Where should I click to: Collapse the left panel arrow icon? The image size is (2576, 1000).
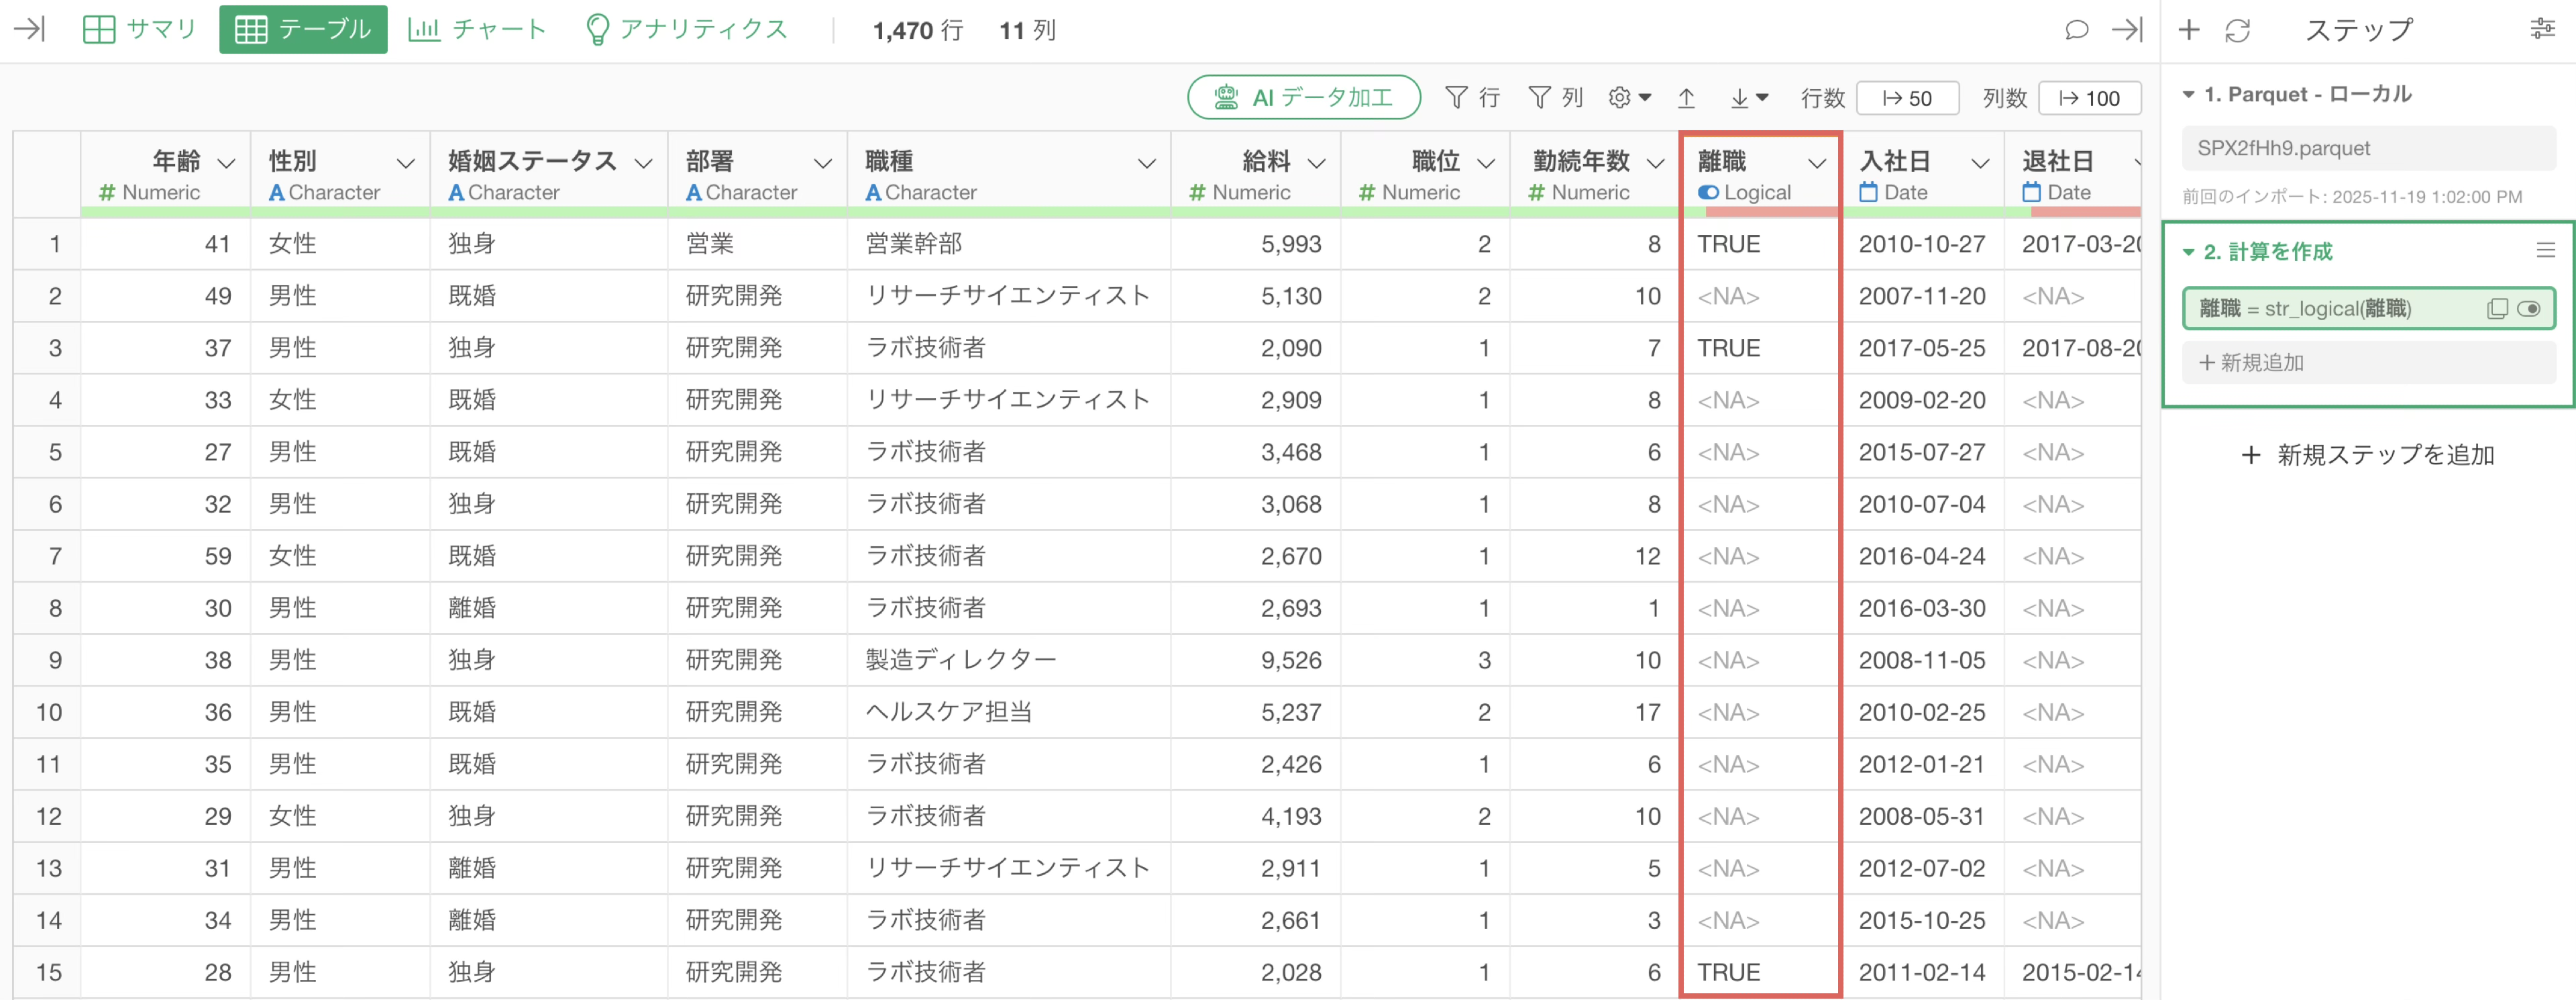point(30,29)
